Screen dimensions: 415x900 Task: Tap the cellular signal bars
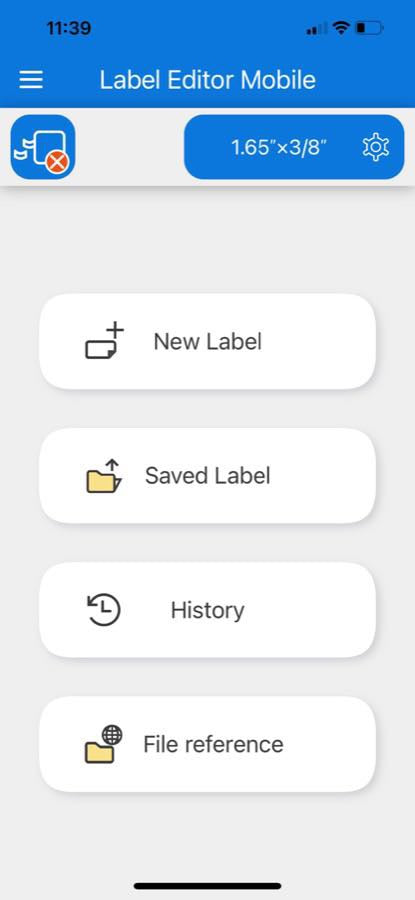(317, 28)
